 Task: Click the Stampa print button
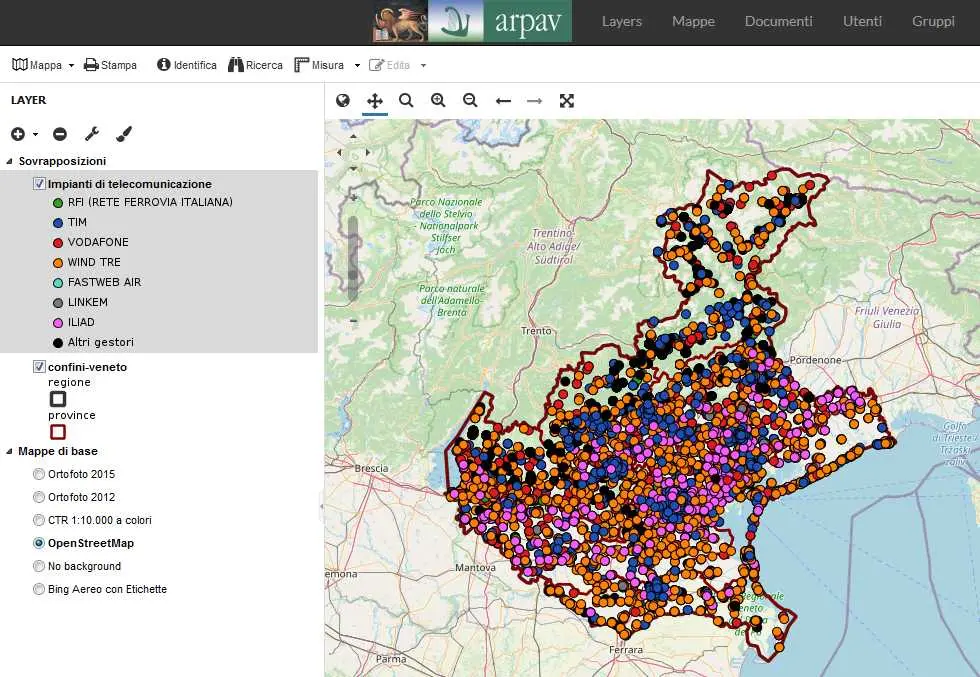coord(110,65)
